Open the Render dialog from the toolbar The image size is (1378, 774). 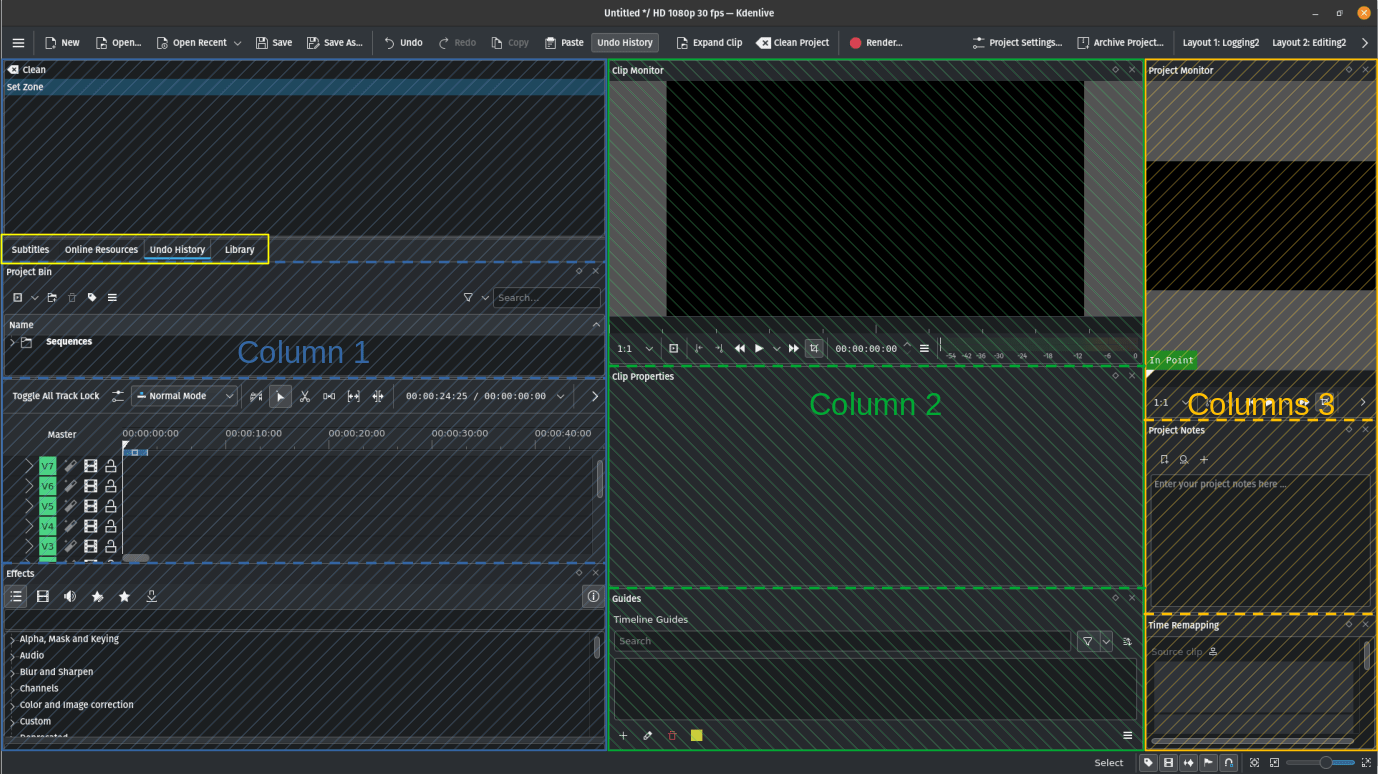(x=874, y=42)
